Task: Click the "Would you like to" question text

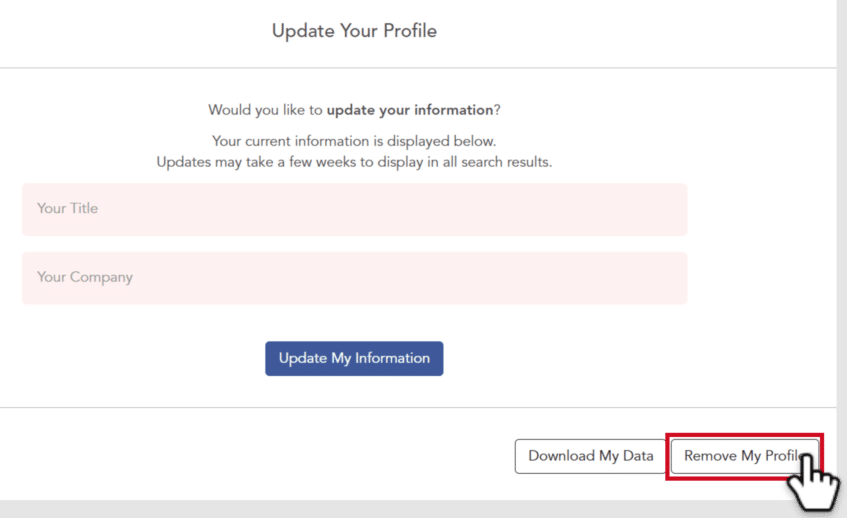Action: pos(266,109)
